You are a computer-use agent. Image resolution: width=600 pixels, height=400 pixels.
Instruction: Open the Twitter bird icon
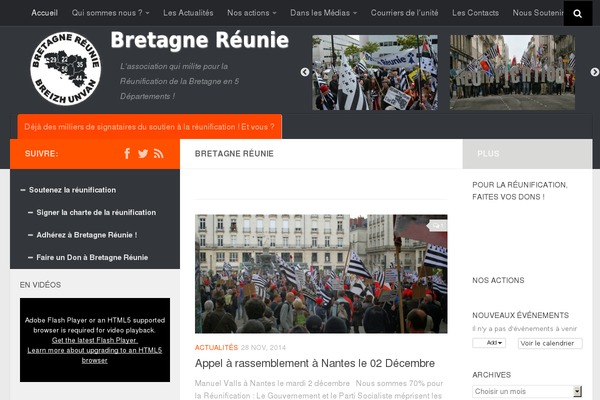point(143,154)
